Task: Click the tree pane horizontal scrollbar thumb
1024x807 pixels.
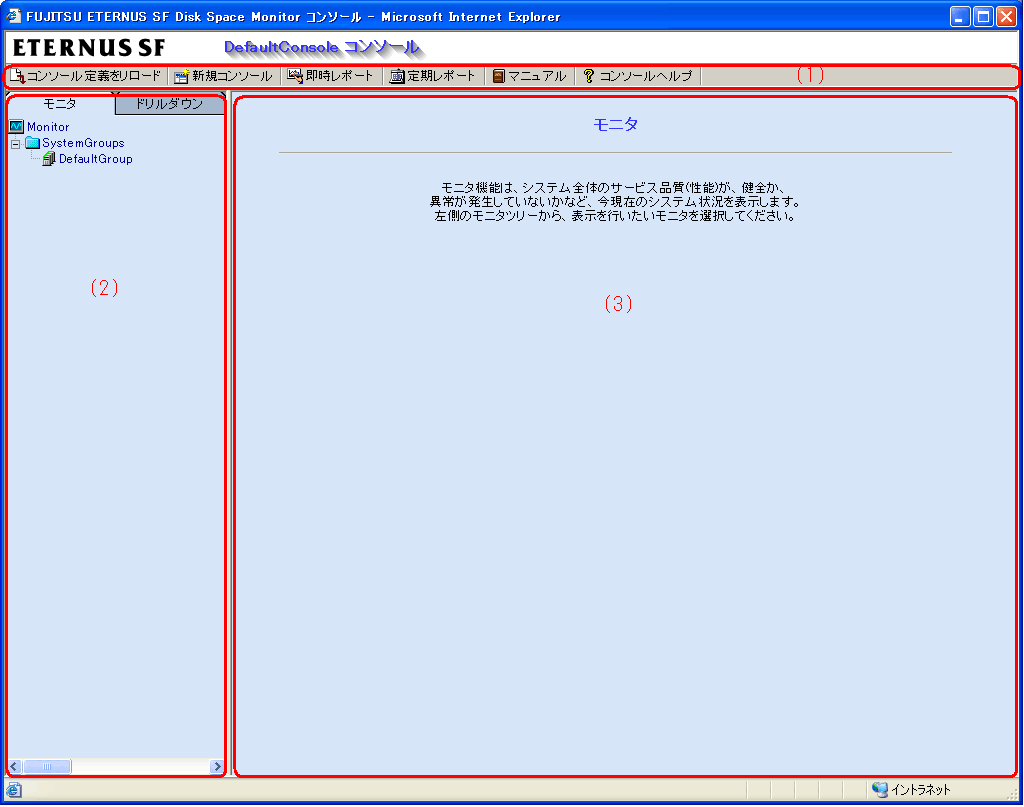Action: tap(46, 767)
